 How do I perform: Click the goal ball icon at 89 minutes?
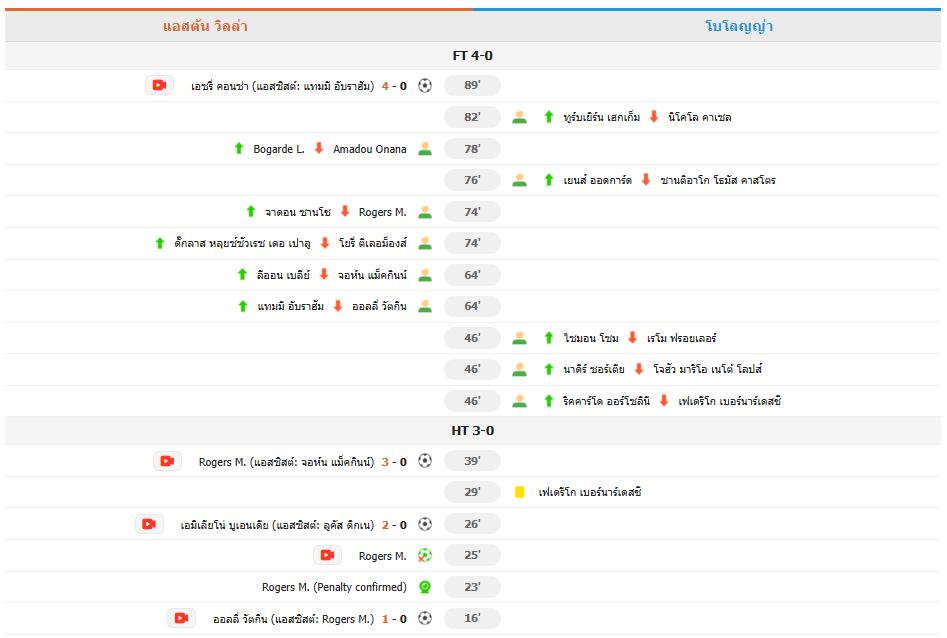pyautogui.click(x=425, y=85)
